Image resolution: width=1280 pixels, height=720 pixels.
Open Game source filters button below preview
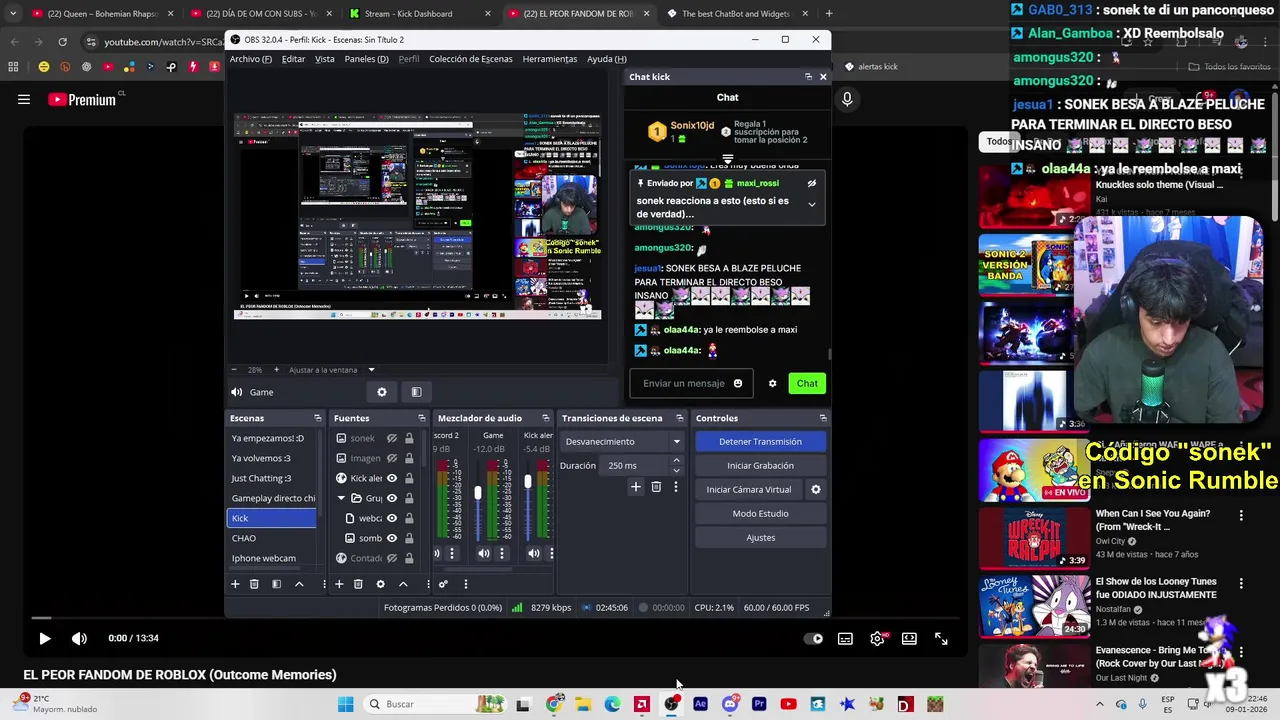point(416,392)
